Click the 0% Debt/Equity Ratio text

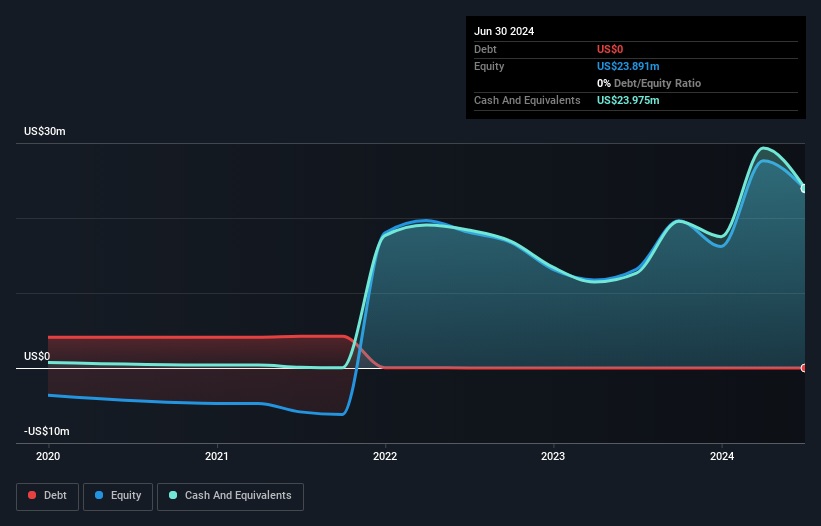pos(649,83)
